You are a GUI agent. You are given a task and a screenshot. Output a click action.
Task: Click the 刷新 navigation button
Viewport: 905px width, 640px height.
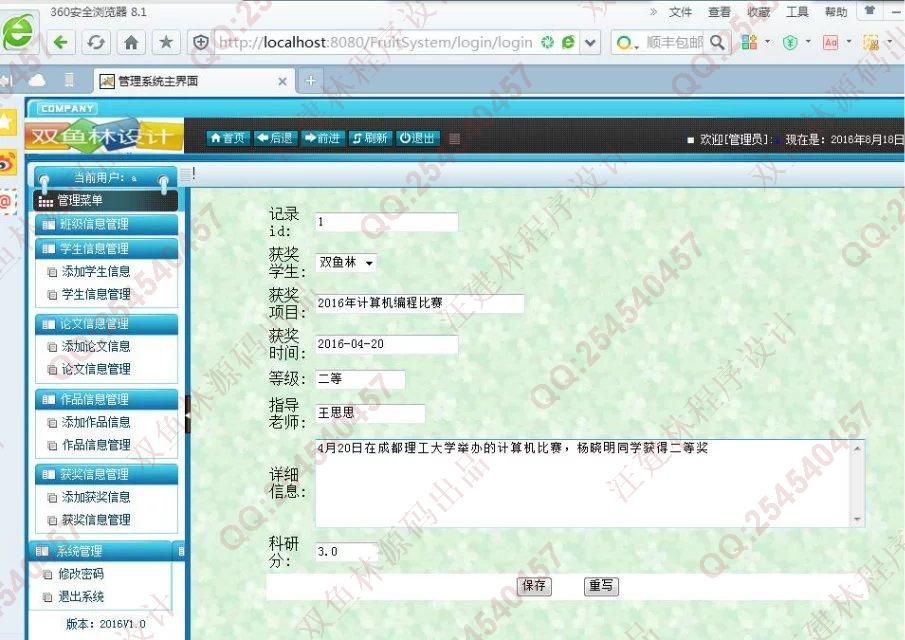click(370, 138)
